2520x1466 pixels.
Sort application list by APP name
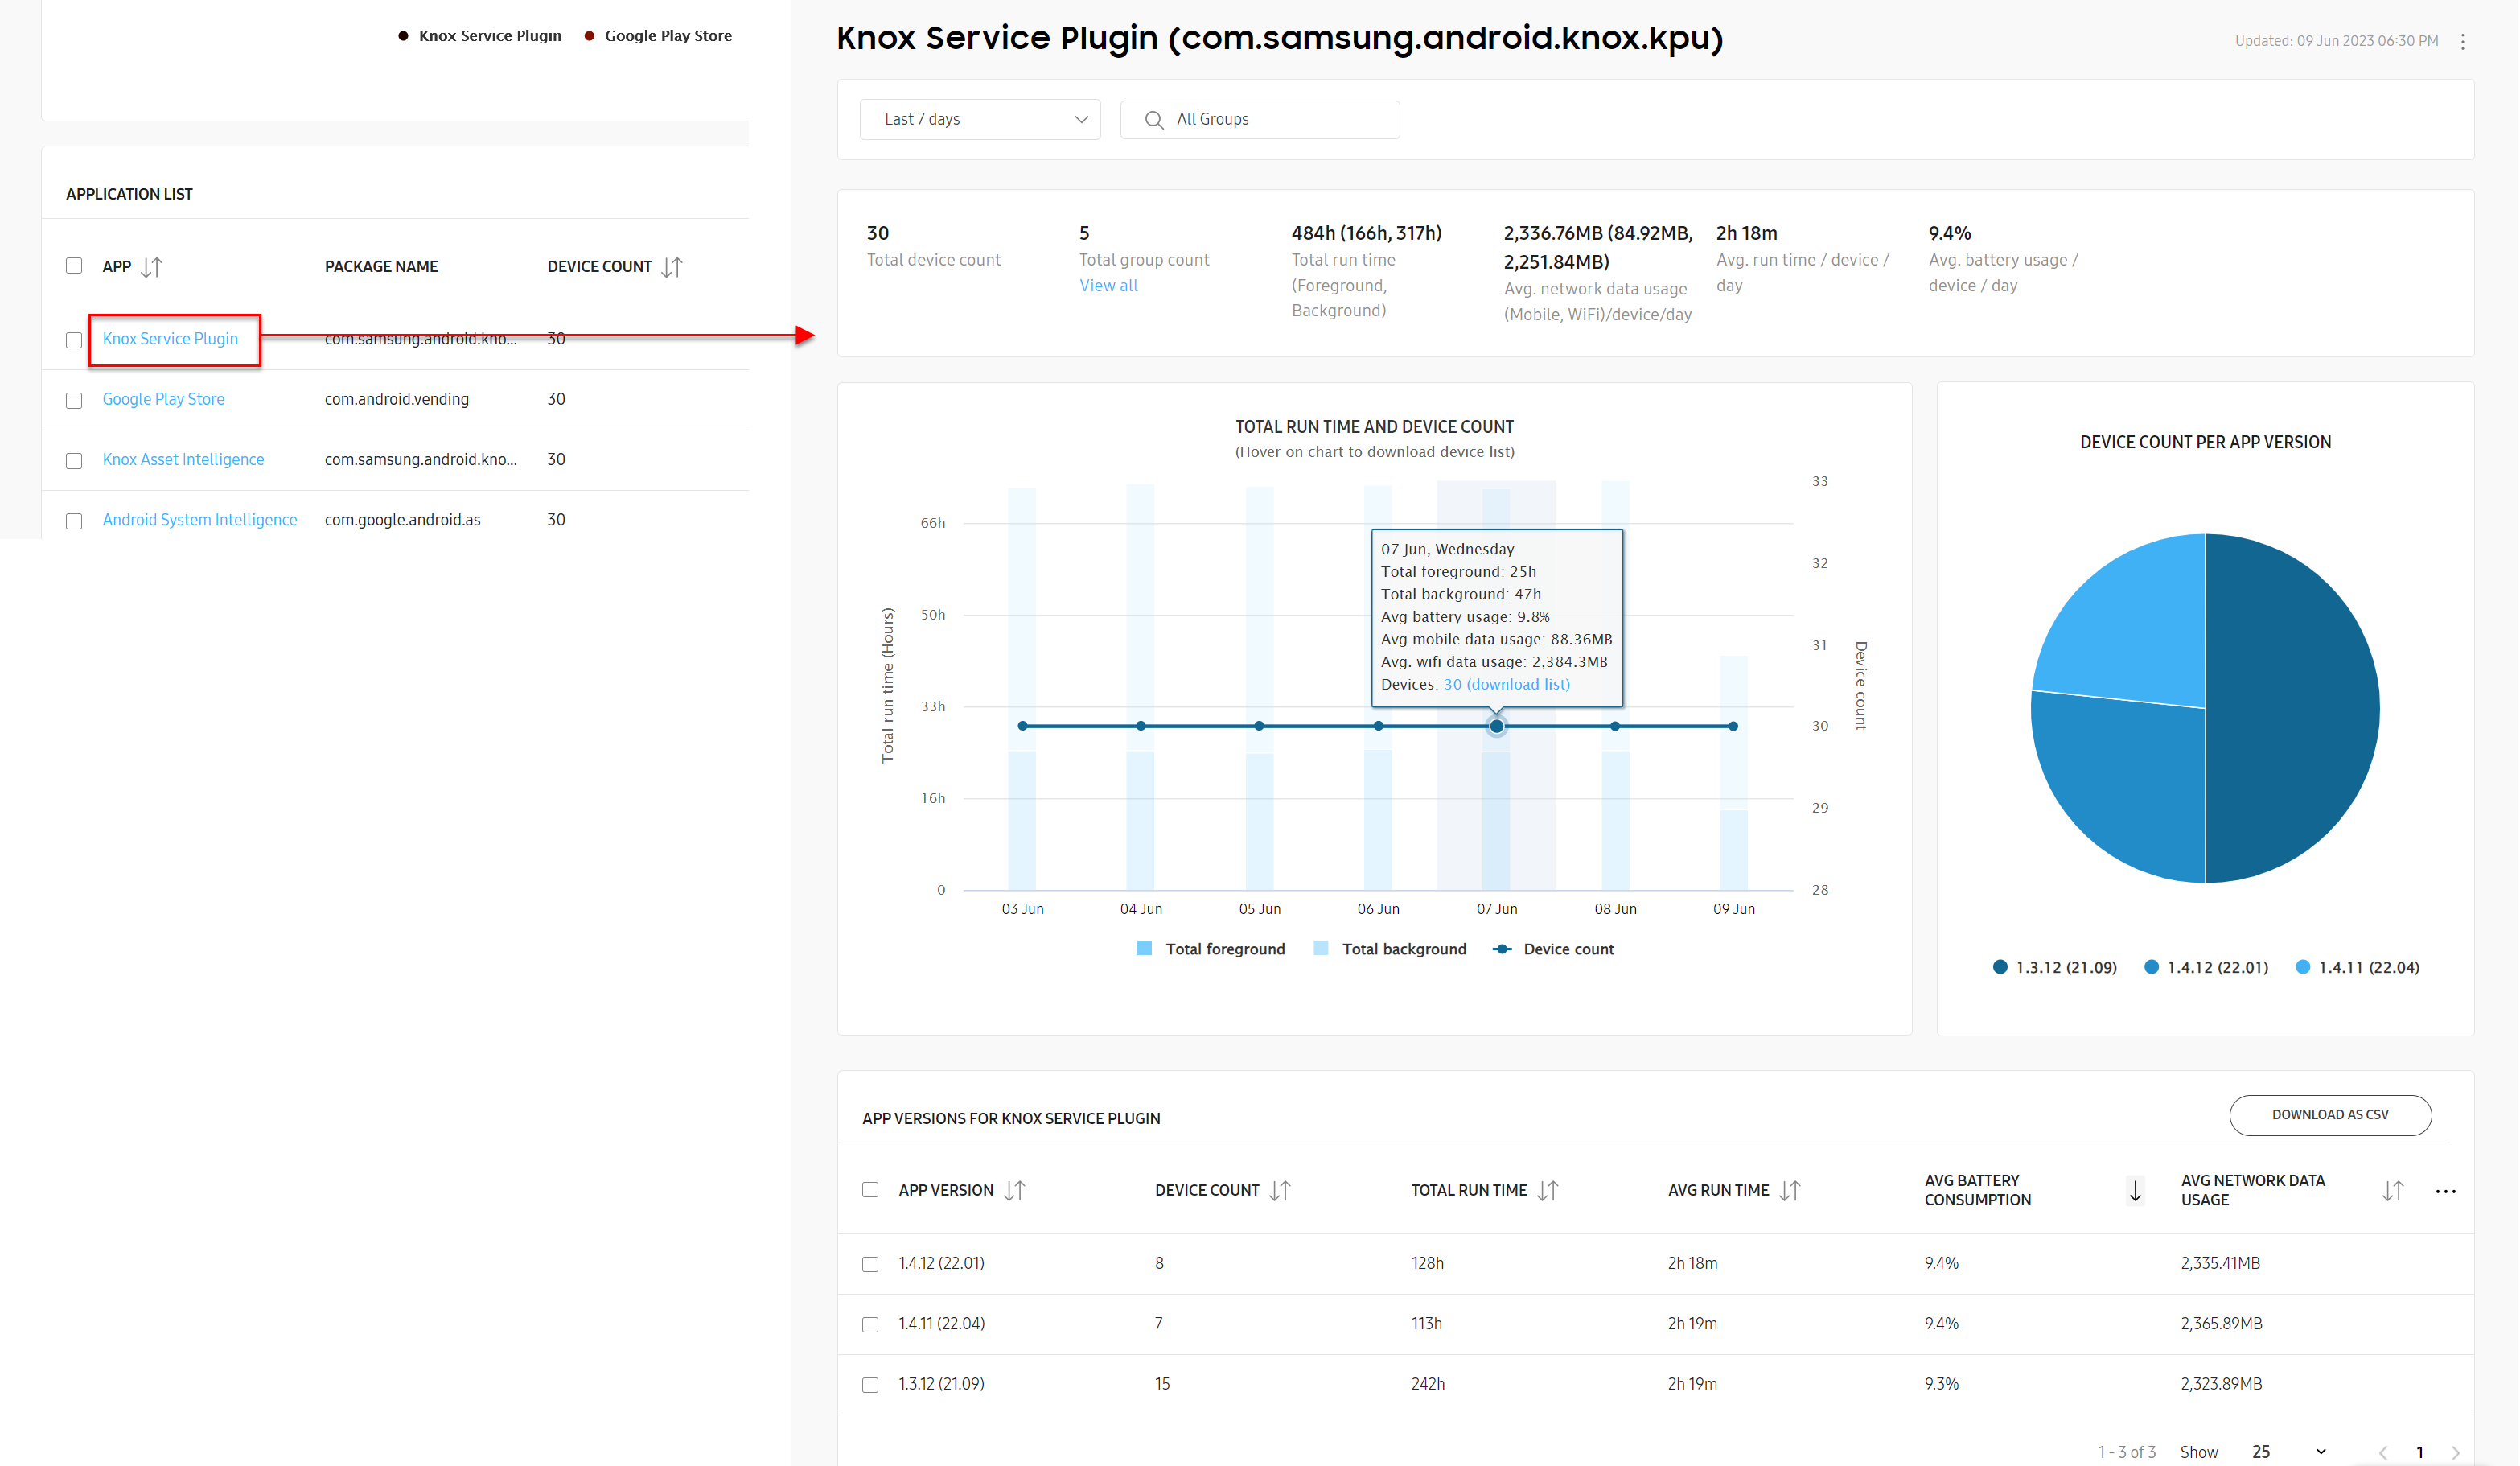point(151,267)
